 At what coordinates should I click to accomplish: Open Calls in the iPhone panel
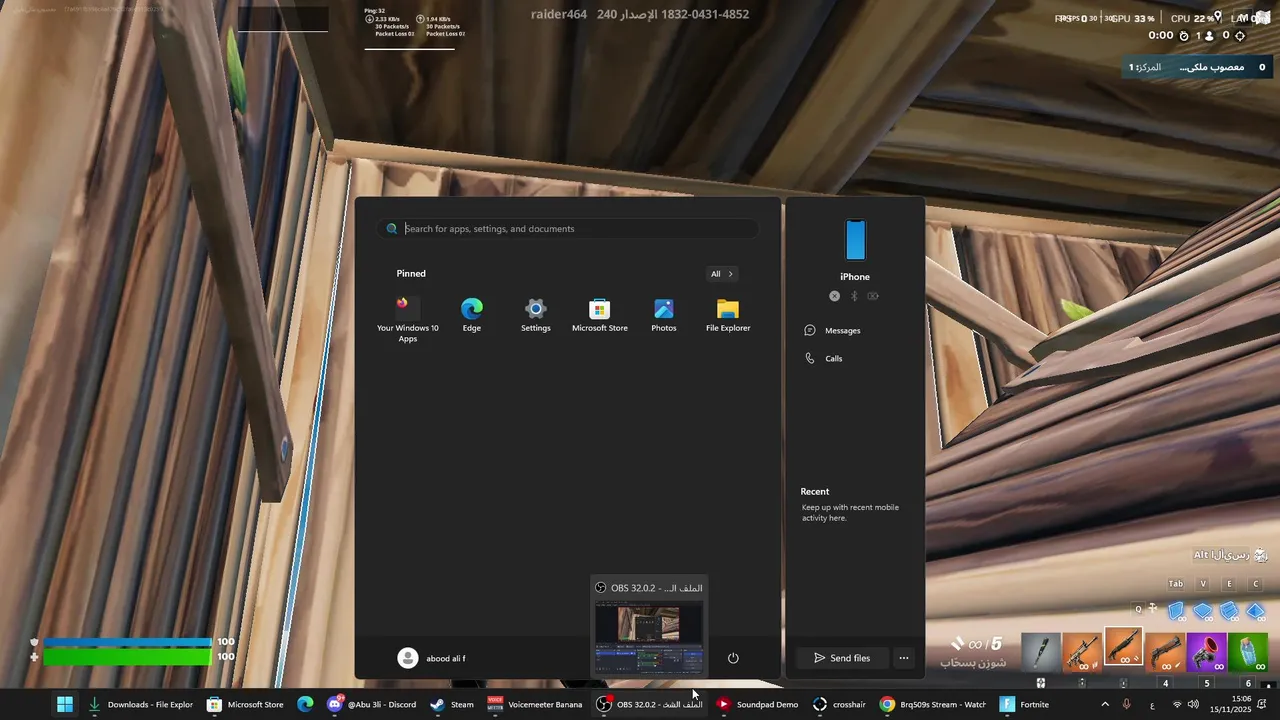[824, 358]
